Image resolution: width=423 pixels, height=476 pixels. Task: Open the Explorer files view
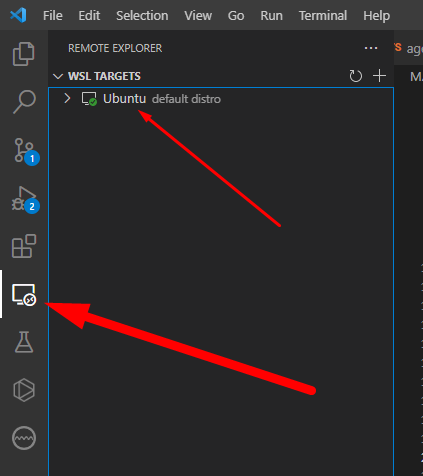tap(24, 54)
